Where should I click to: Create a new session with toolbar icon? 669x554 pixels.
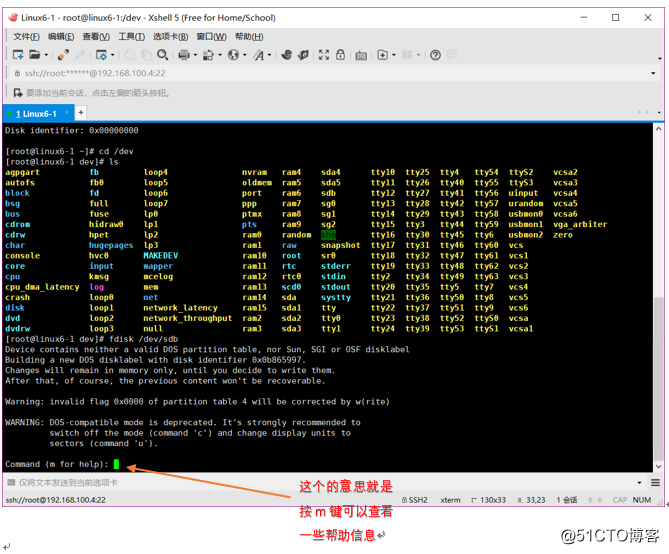pos(18,55)
